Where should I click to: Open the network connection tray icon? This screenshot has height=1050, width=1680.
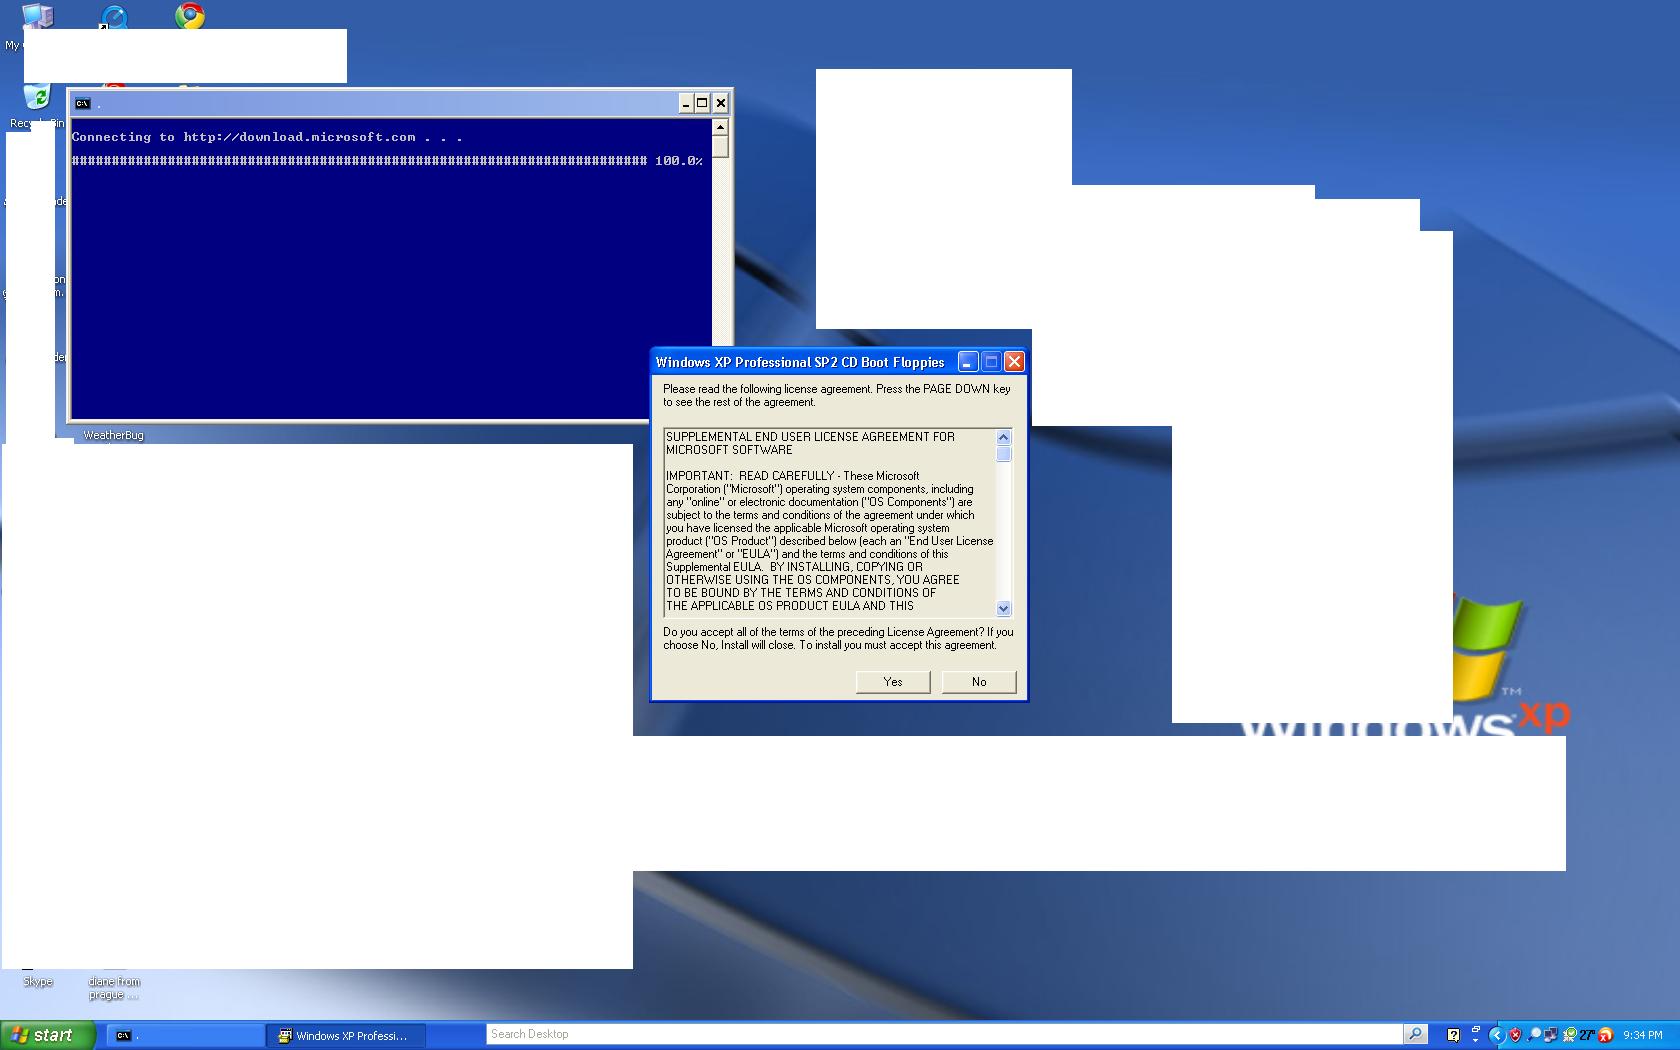1550,1035
